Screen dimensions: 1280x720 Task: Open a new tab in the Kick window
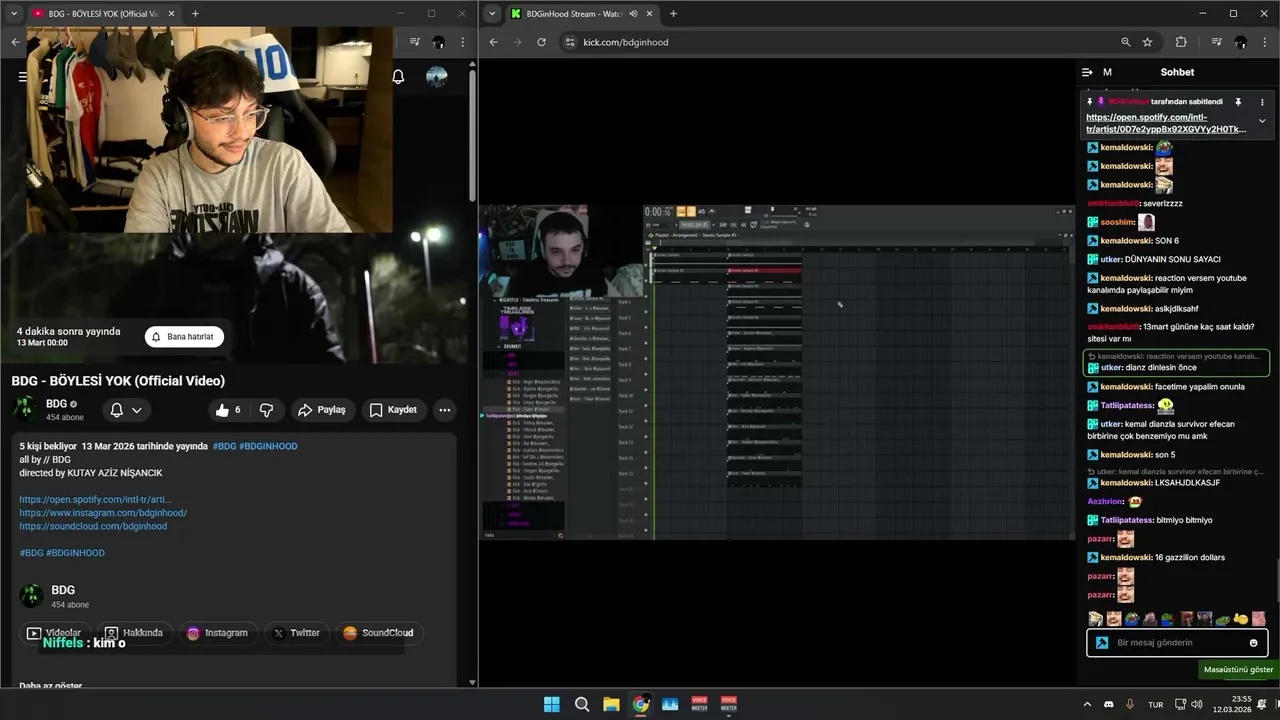tap(673, 14)
